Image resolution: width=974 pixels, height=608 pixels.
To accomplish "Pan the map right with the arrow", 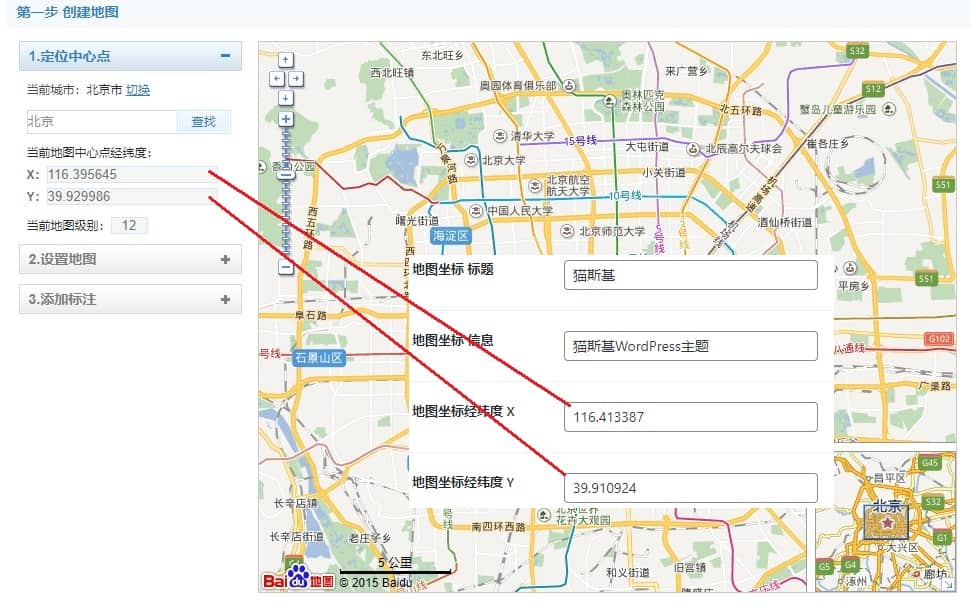I will [296, 78].
